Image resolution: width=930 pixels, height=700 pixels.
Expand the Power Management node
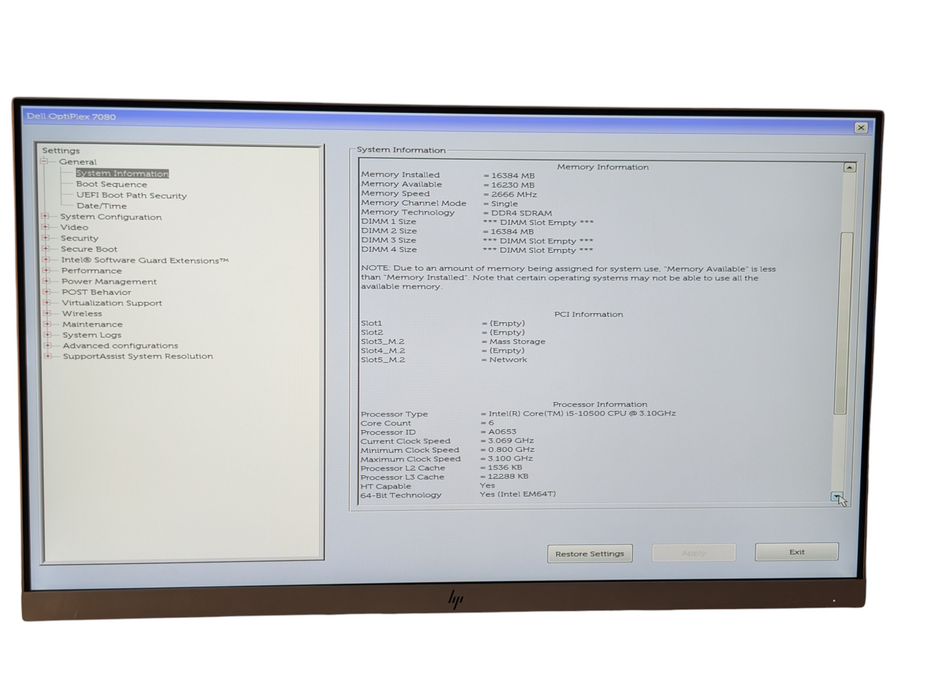pyautogui.click(x=47, y=281)
